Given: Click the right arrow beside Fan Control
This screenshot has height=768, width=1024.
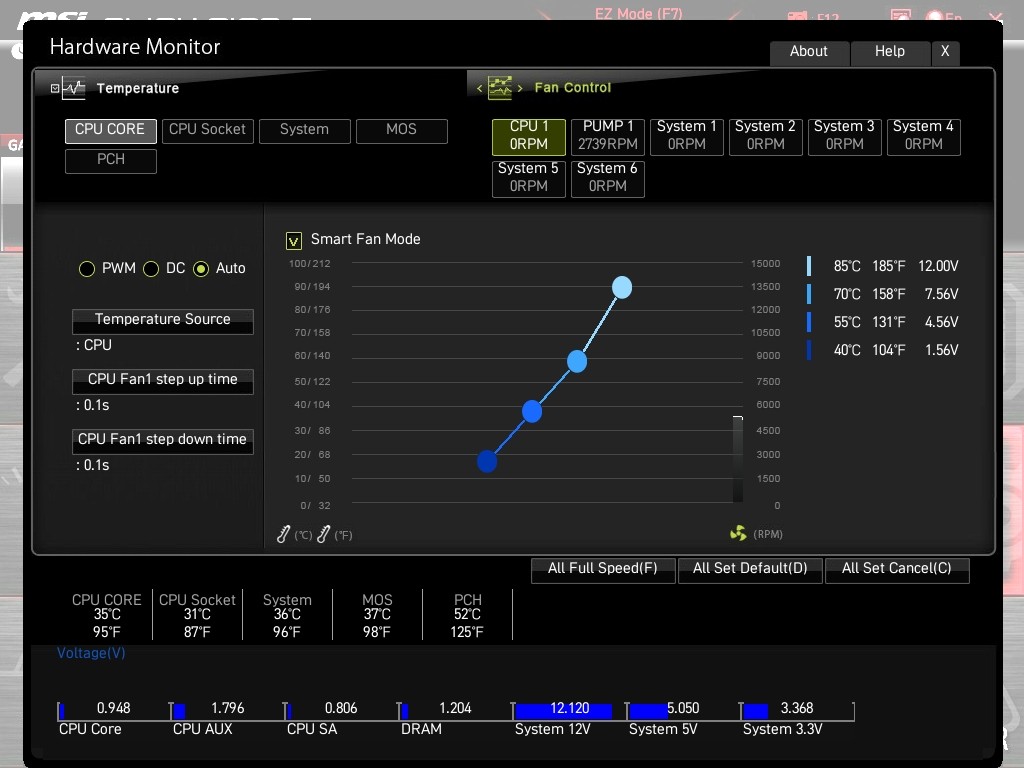Looking at the screenshot, I should tap(520, 88).
